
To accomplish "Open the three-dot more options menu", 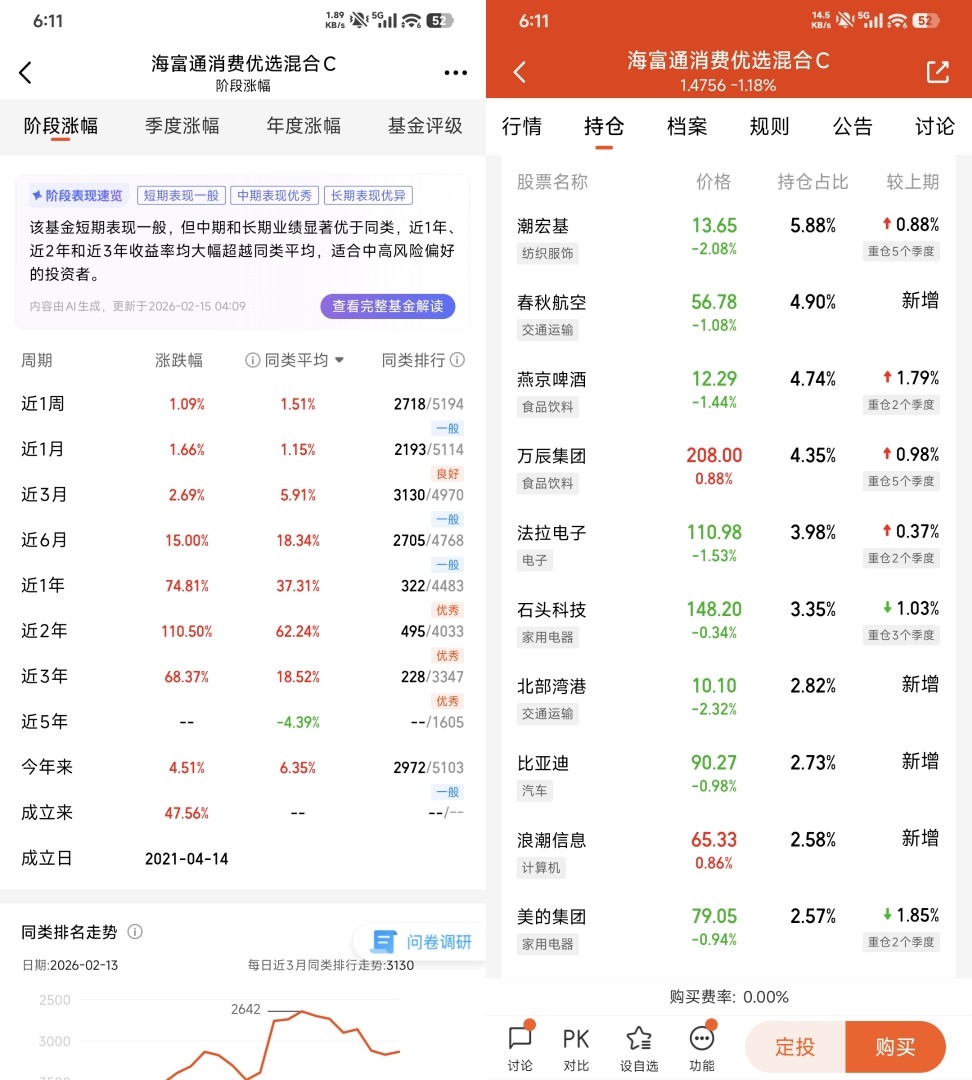I will click(455, 72).
